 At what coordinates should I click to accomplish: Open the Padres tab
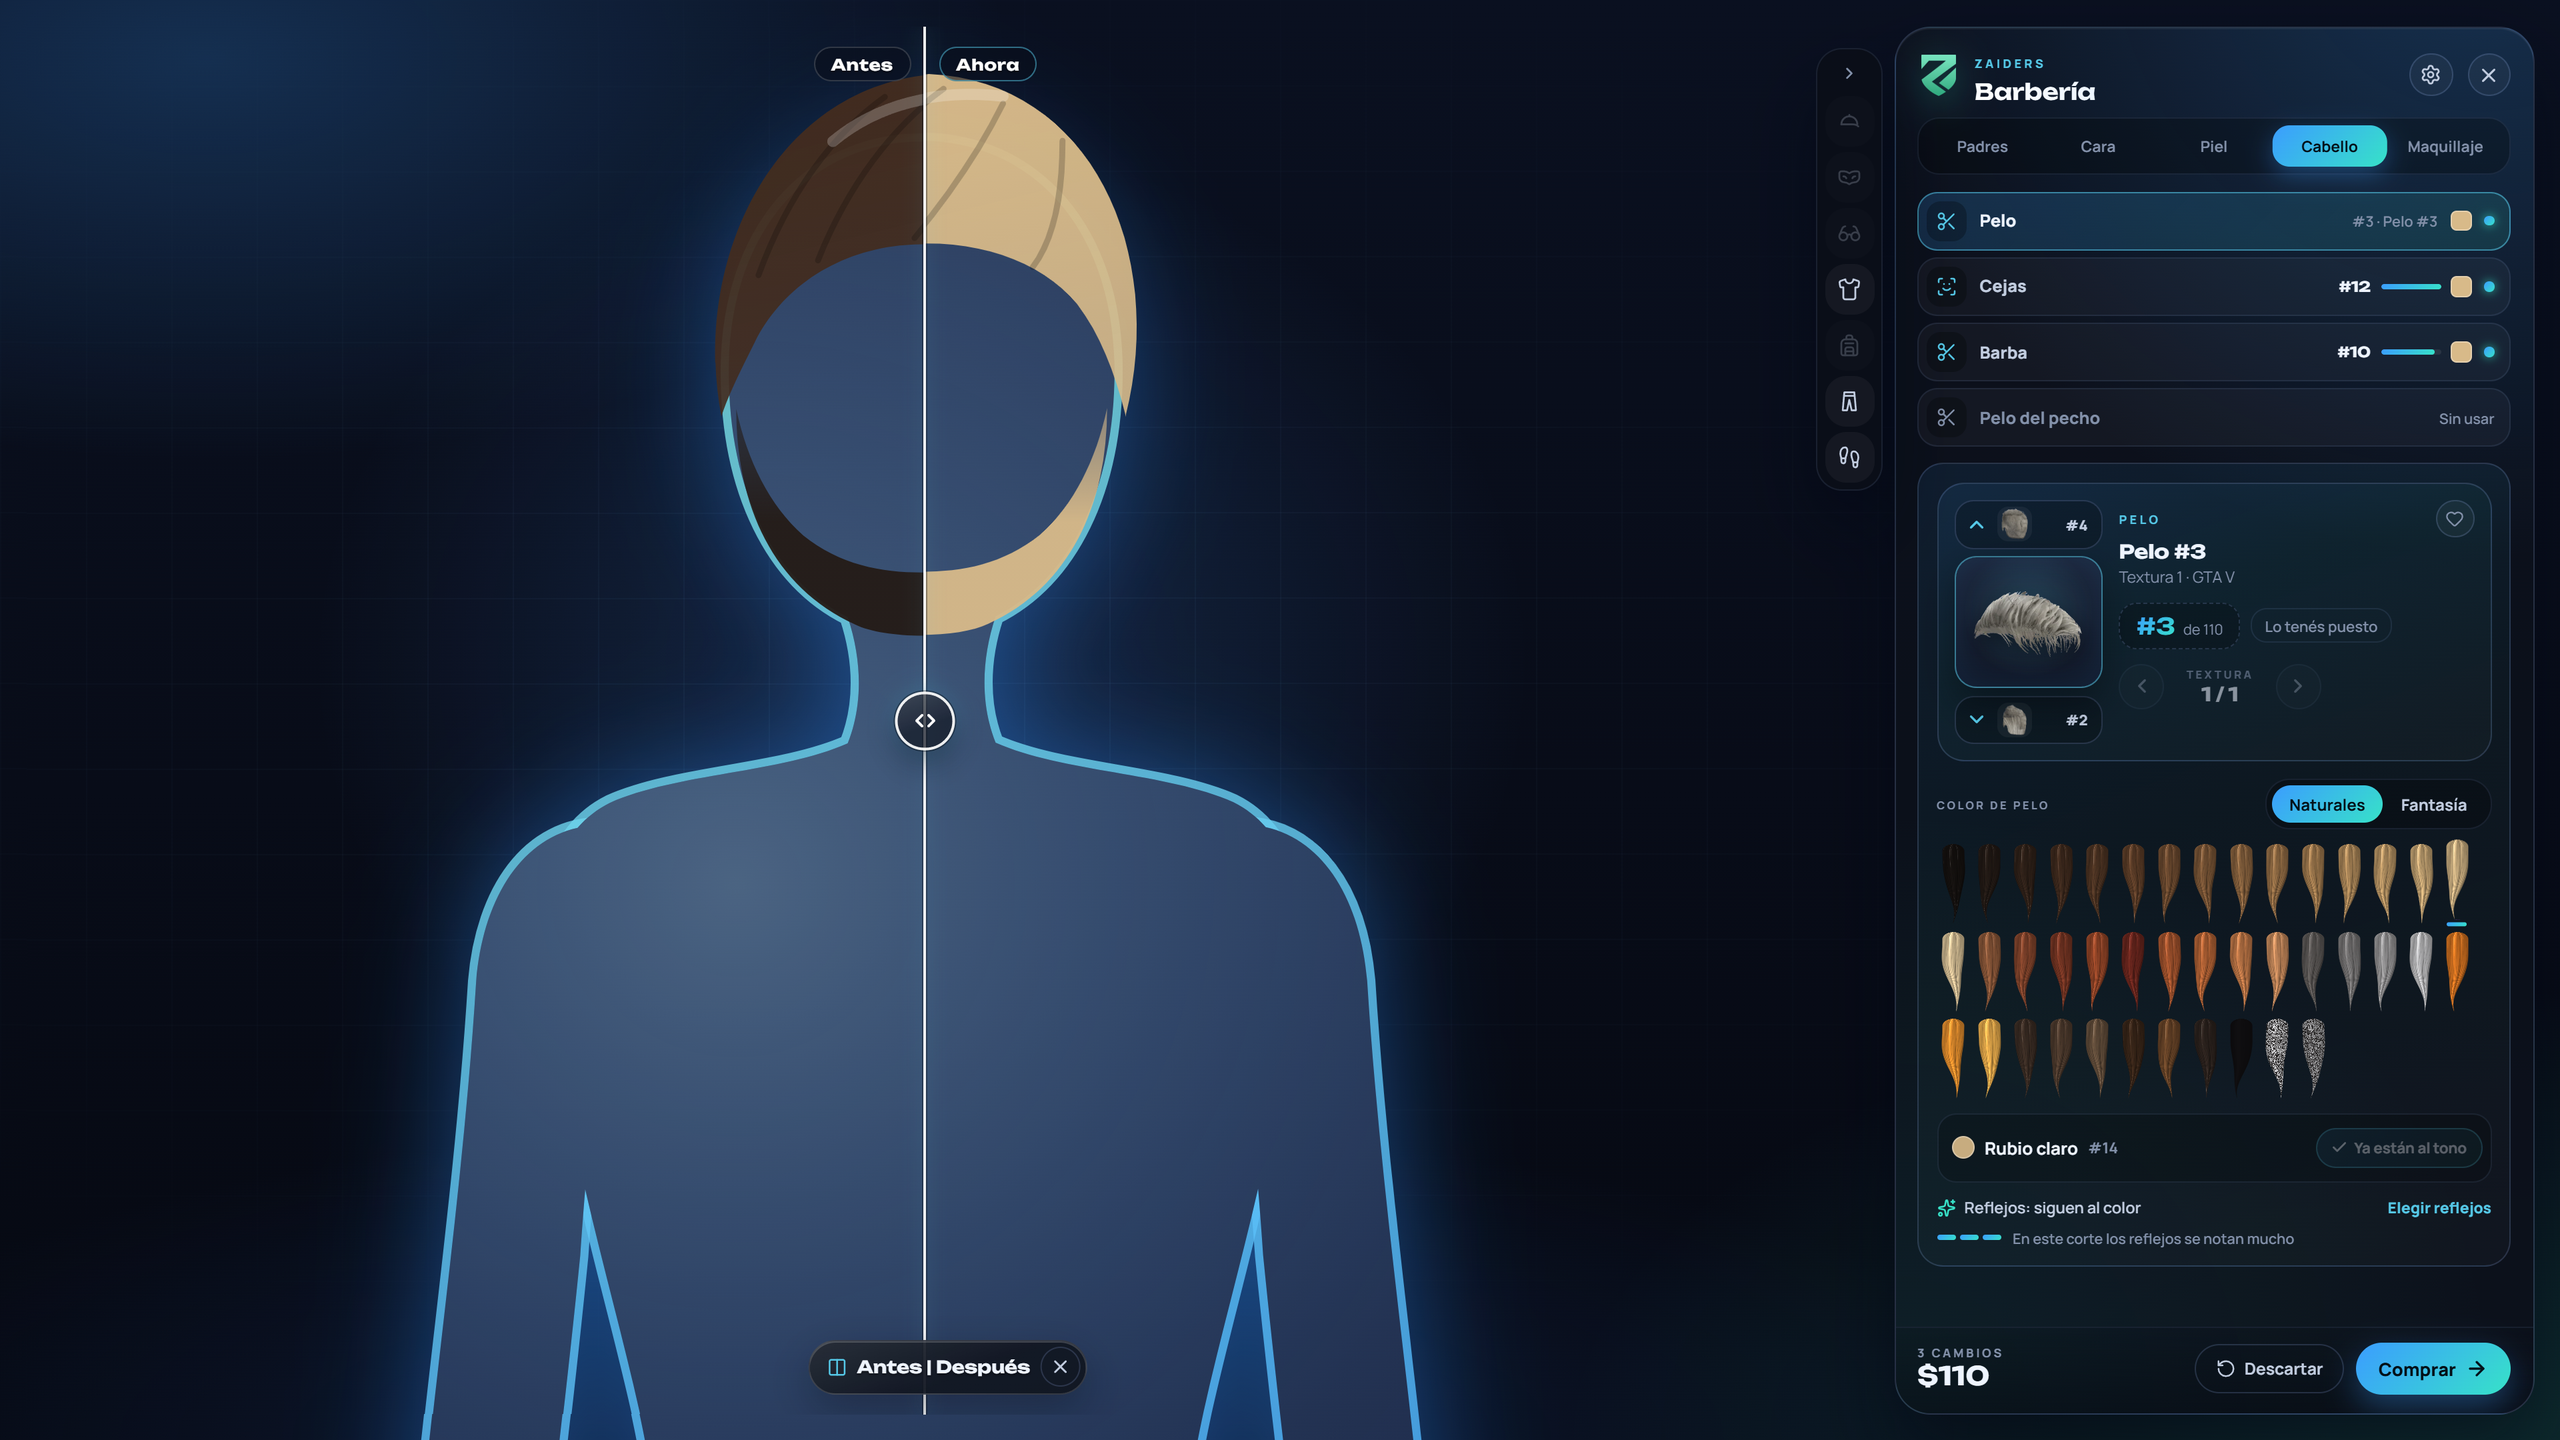coord(1982,146)
